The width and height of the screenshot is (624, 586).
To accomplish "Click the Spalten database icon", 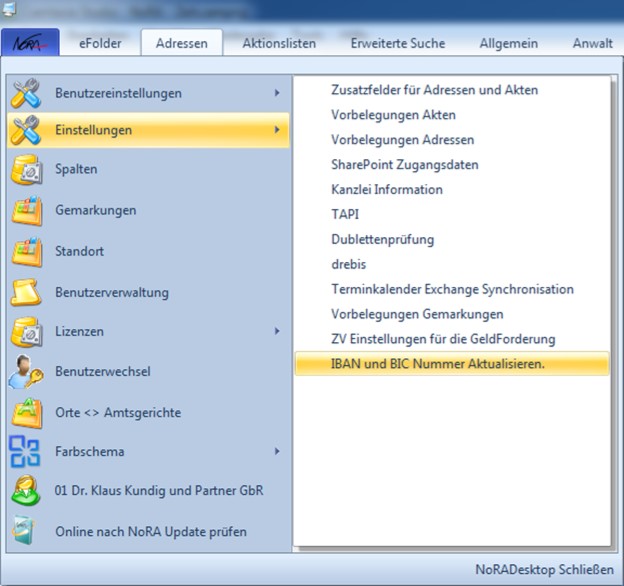I will pos(26,170).
